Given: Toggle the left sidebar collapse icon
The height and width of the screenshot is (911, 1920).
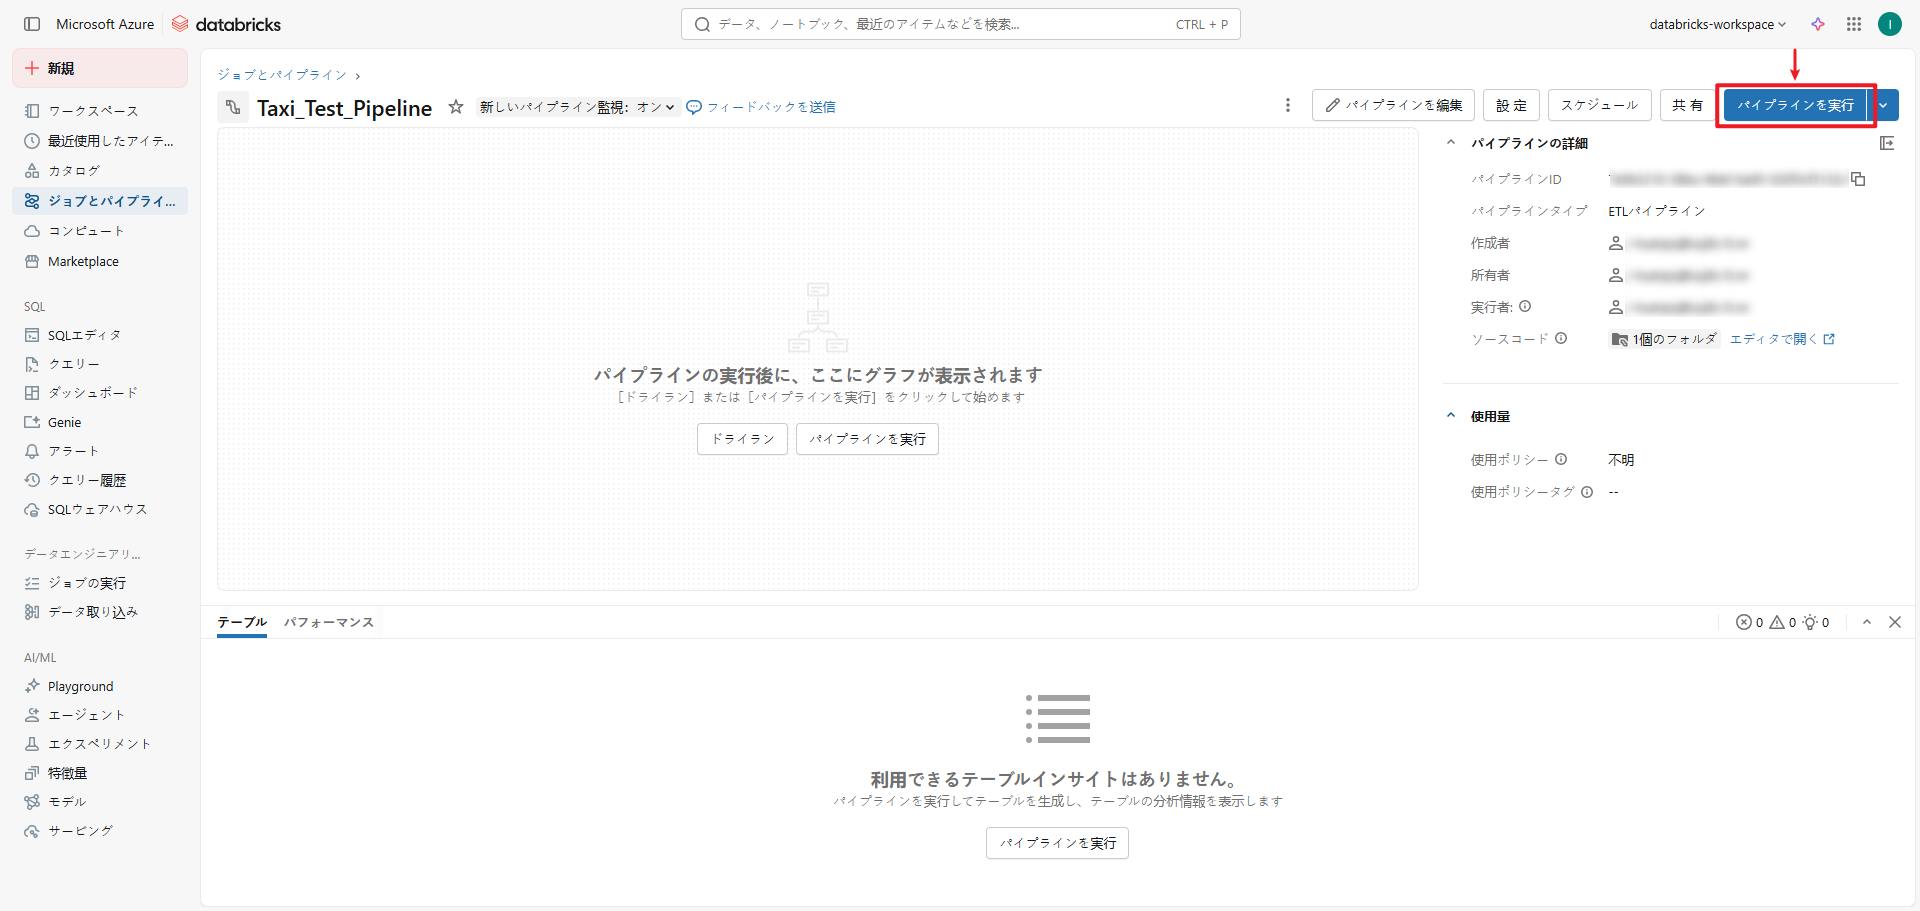Looking at the screenshot, I should pos(32,24).
